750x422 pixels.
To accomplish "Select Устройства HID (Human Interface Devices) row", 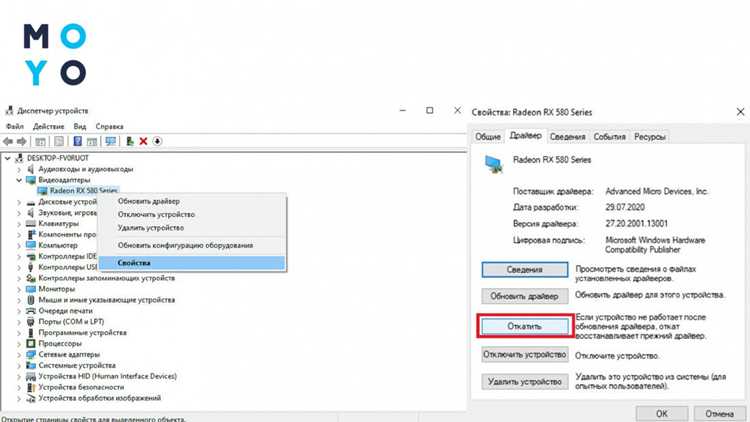I will 107,377.
